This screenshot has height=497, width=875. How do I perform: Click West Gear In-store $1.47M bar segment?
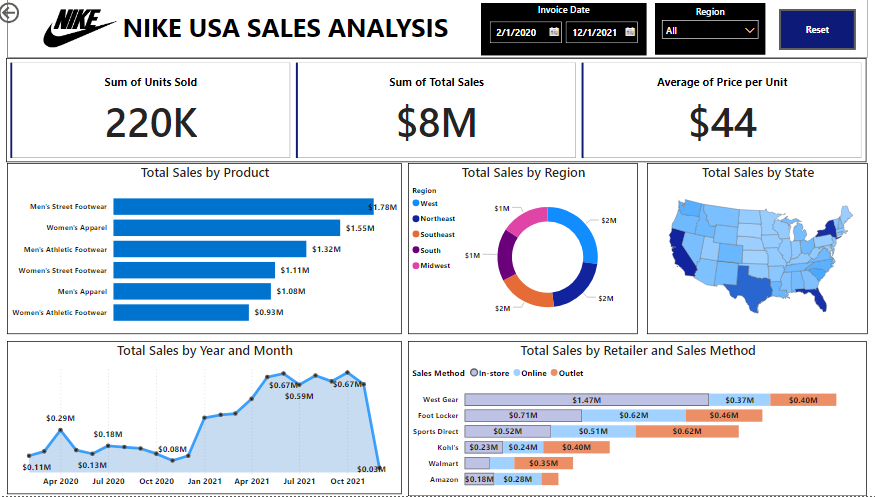coord(587,400)
